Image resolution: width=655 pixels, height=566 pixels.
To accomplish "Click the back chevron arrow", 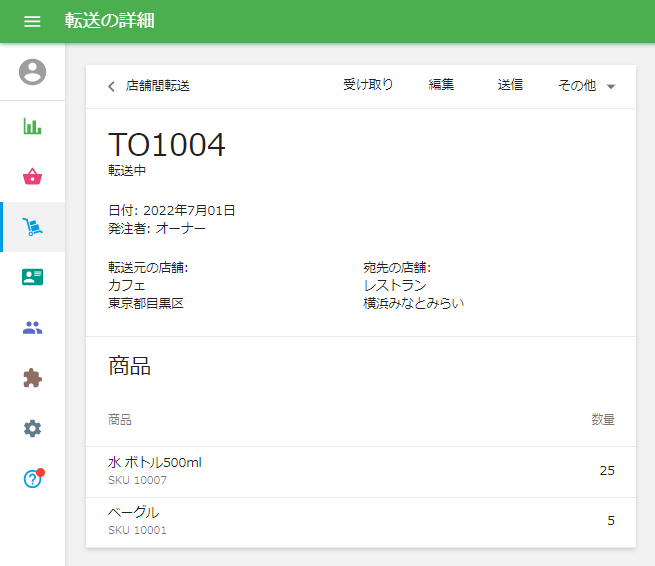I will point(111,86).
